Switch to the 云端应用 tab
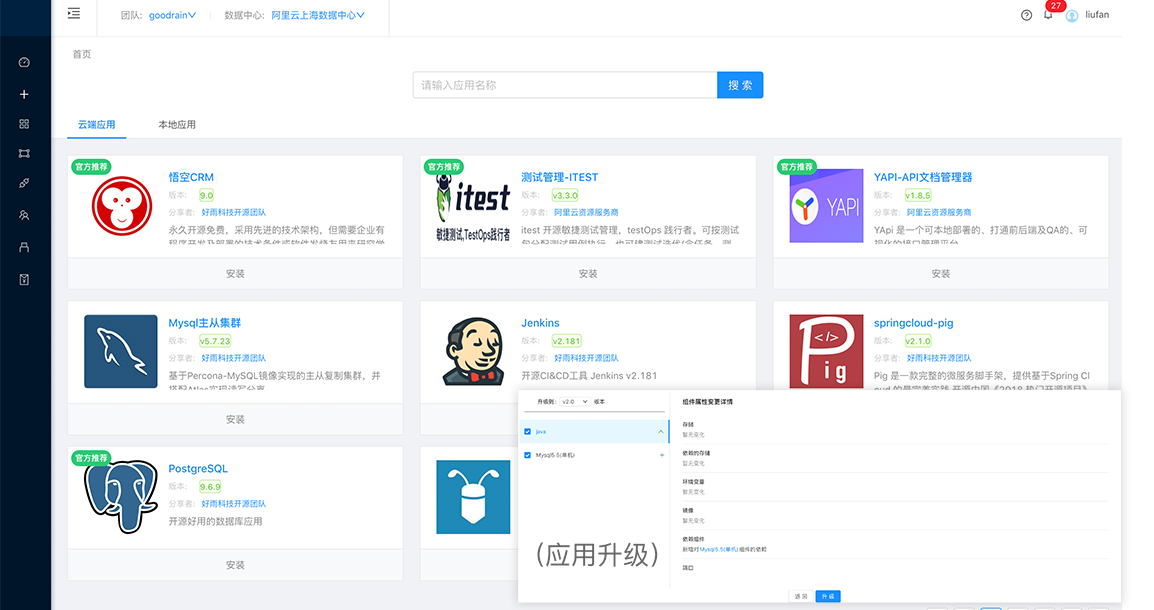Screen dimensions: 1154x610 (97, 124)
